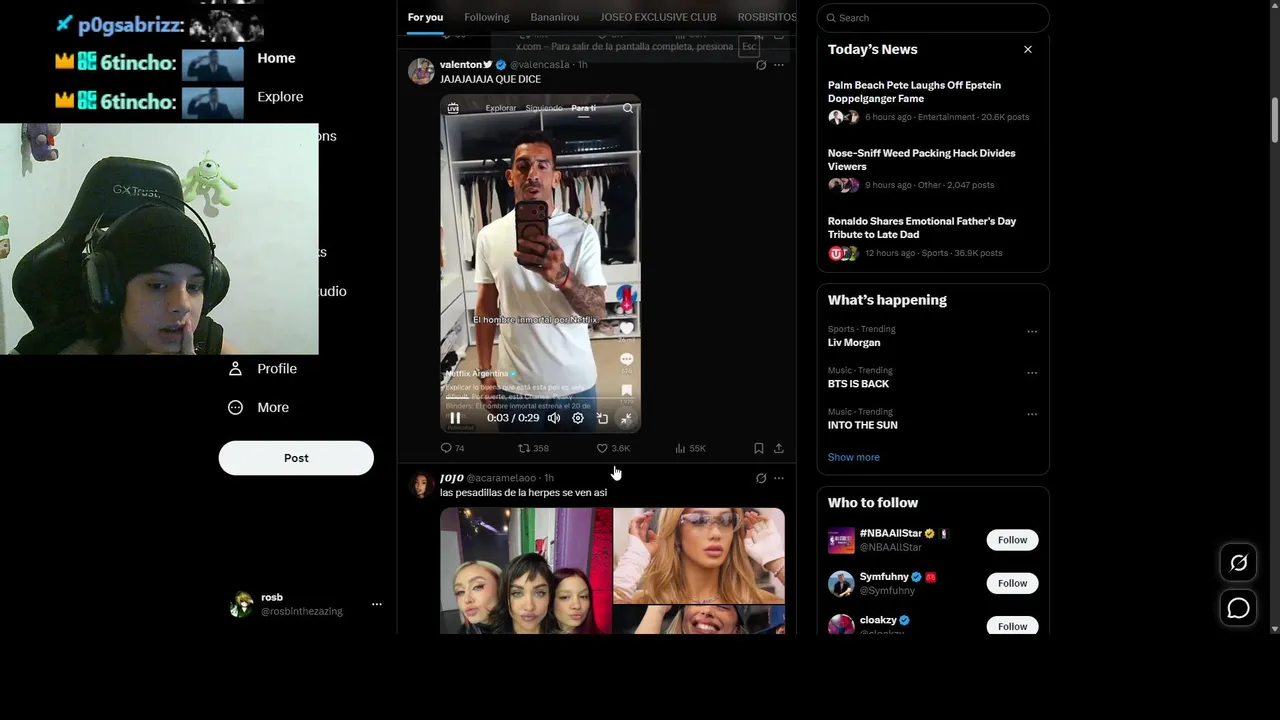
Task: Open Grok icon on acaramelaoo's post
Action: (x=761, y=478)
